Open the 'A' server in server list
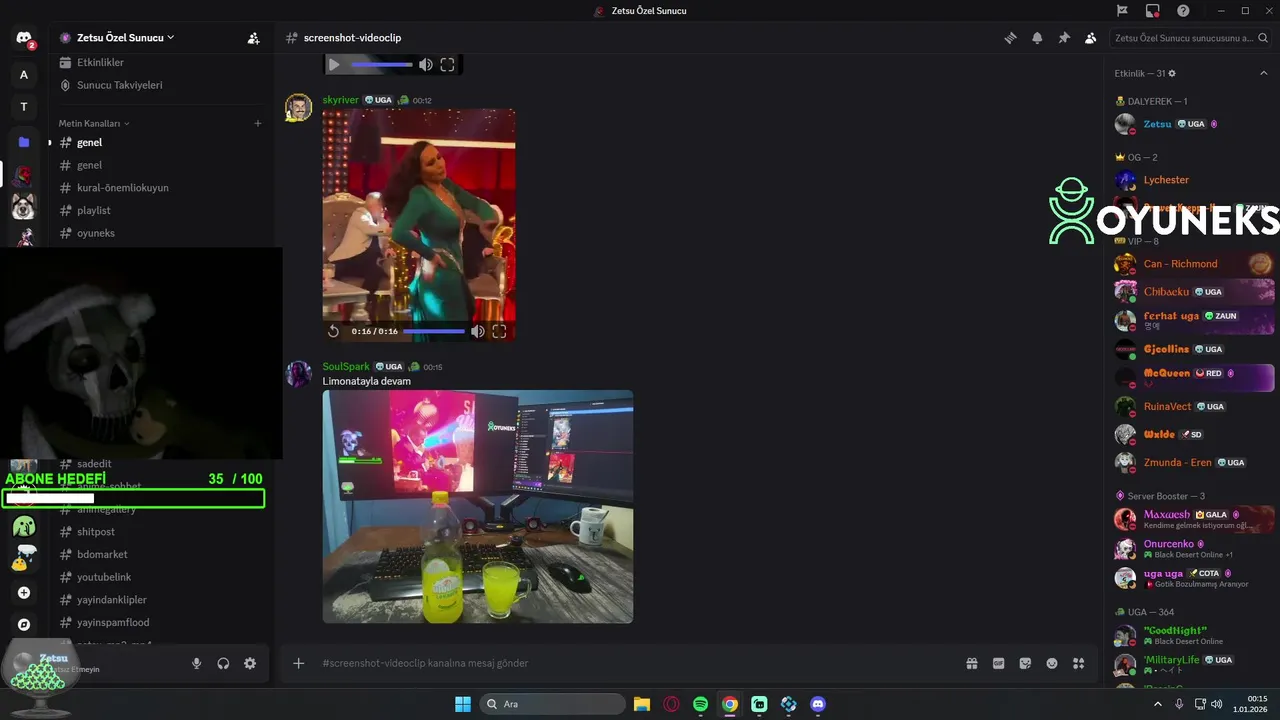This screenshot has width=1280, height=720. click(x=24, y=75)
